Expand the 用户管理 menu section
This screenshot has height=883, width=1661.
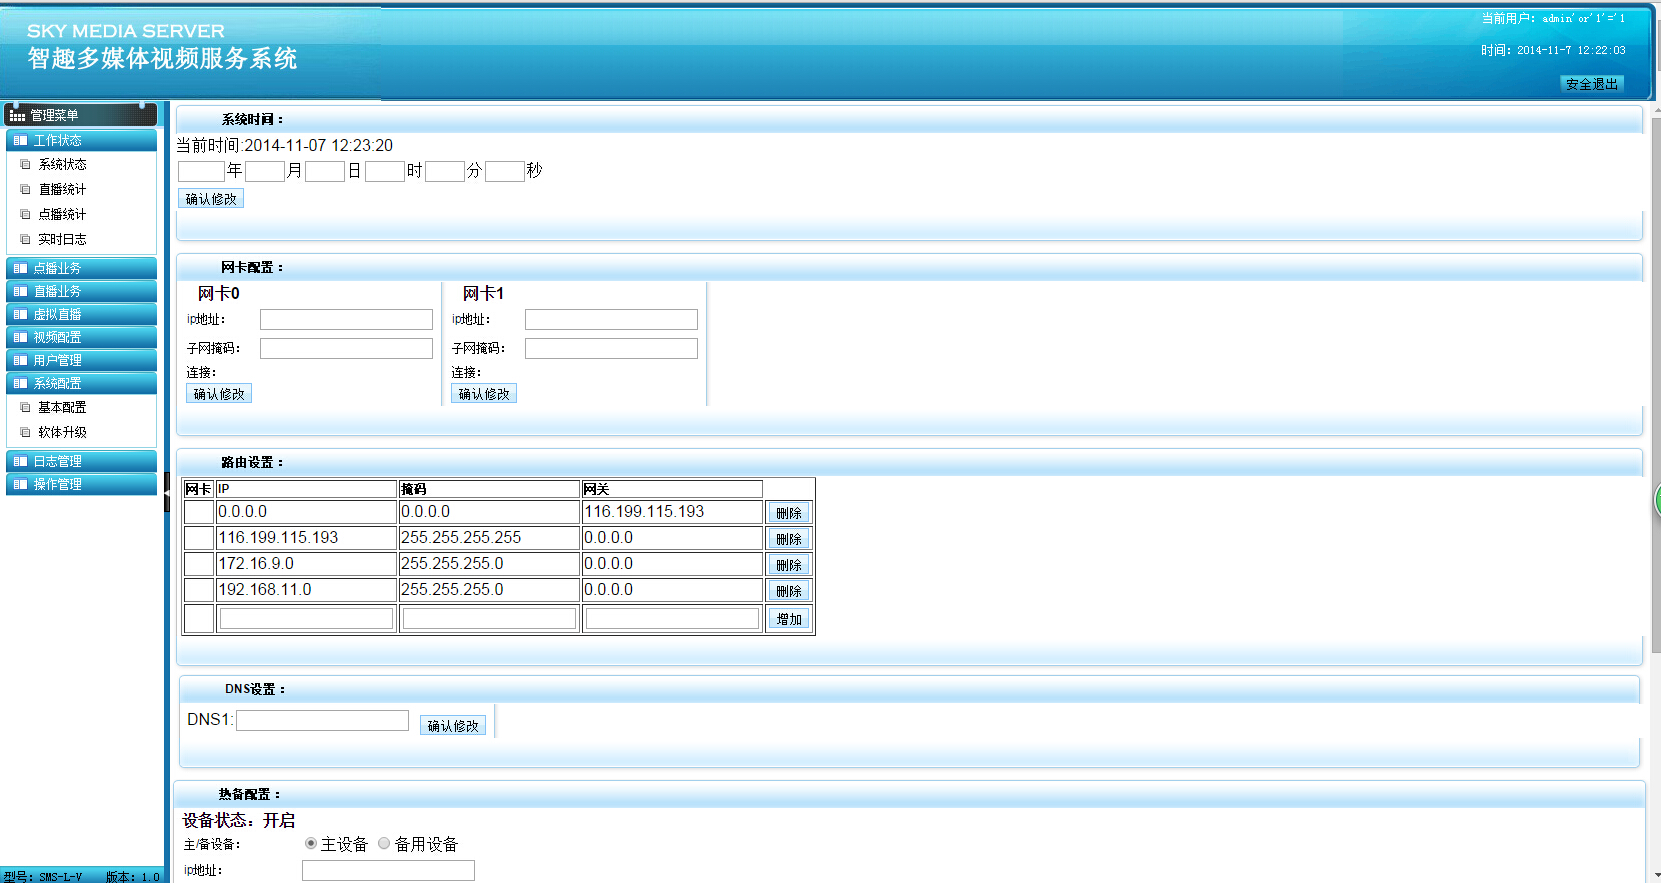81,360
